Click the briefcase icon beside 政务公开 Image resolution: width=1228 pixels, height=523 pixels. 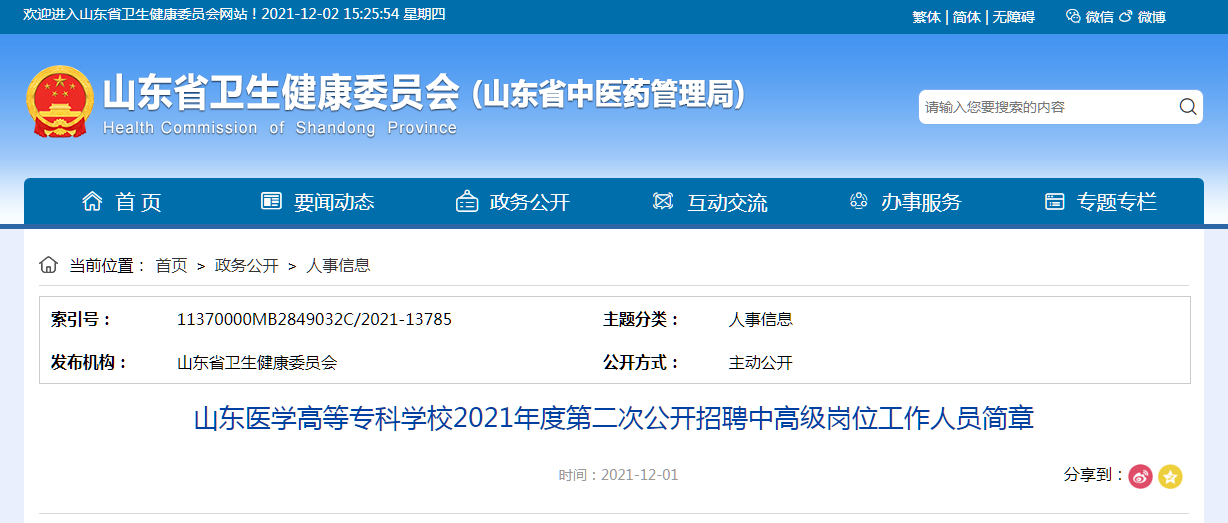(467, 201)
